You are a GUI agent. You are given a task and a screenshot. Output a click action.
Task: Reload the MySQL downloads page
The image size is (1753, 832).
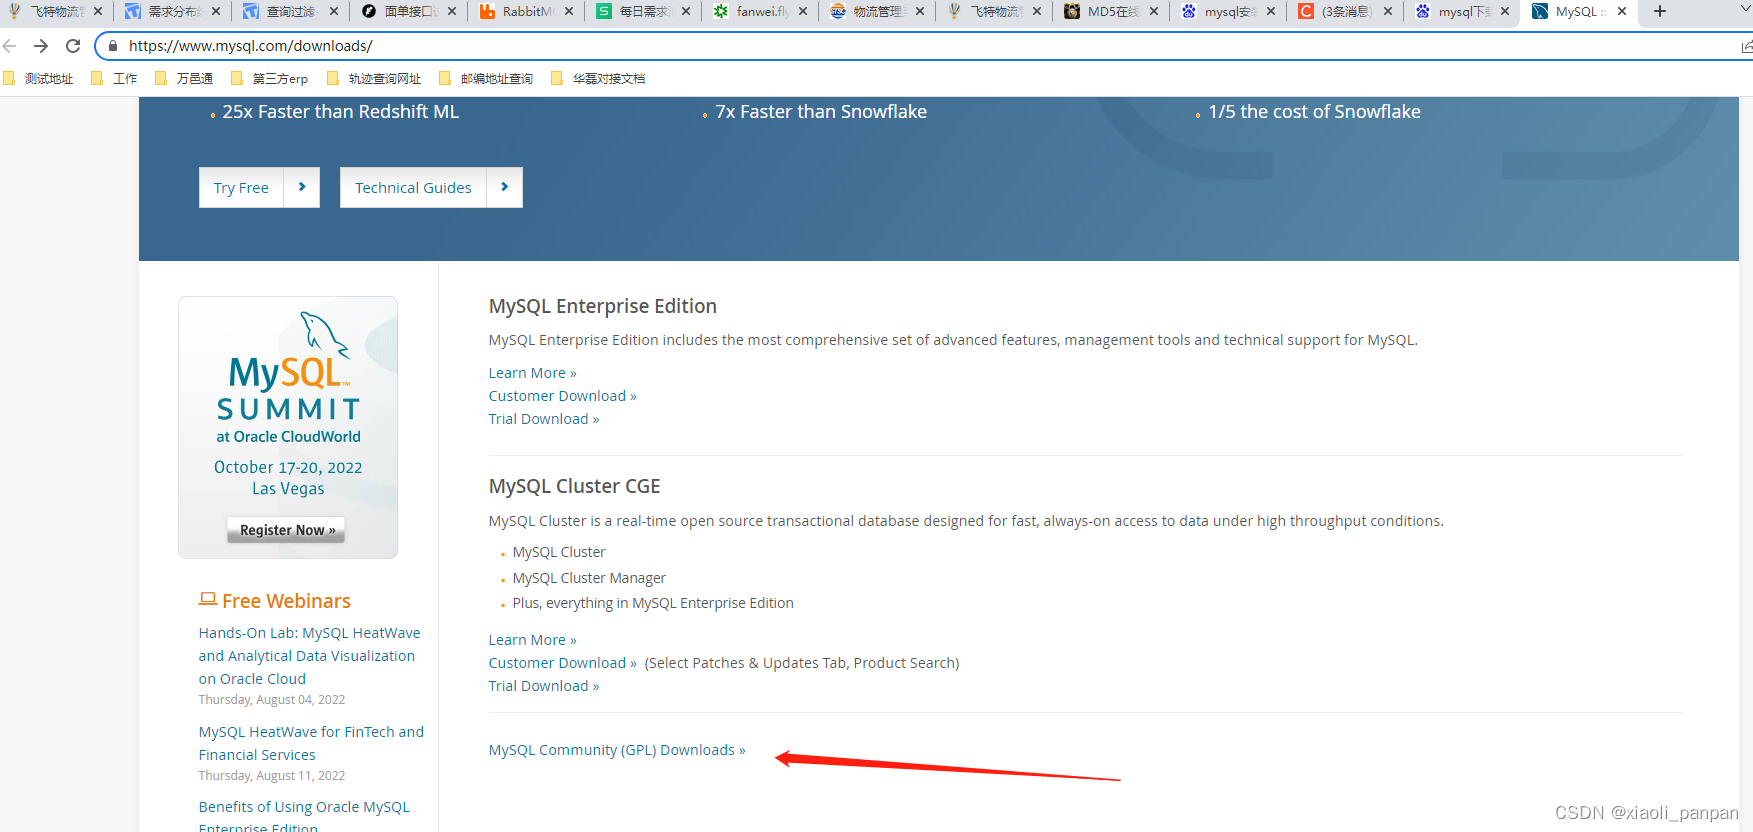(x=73, y=46)
